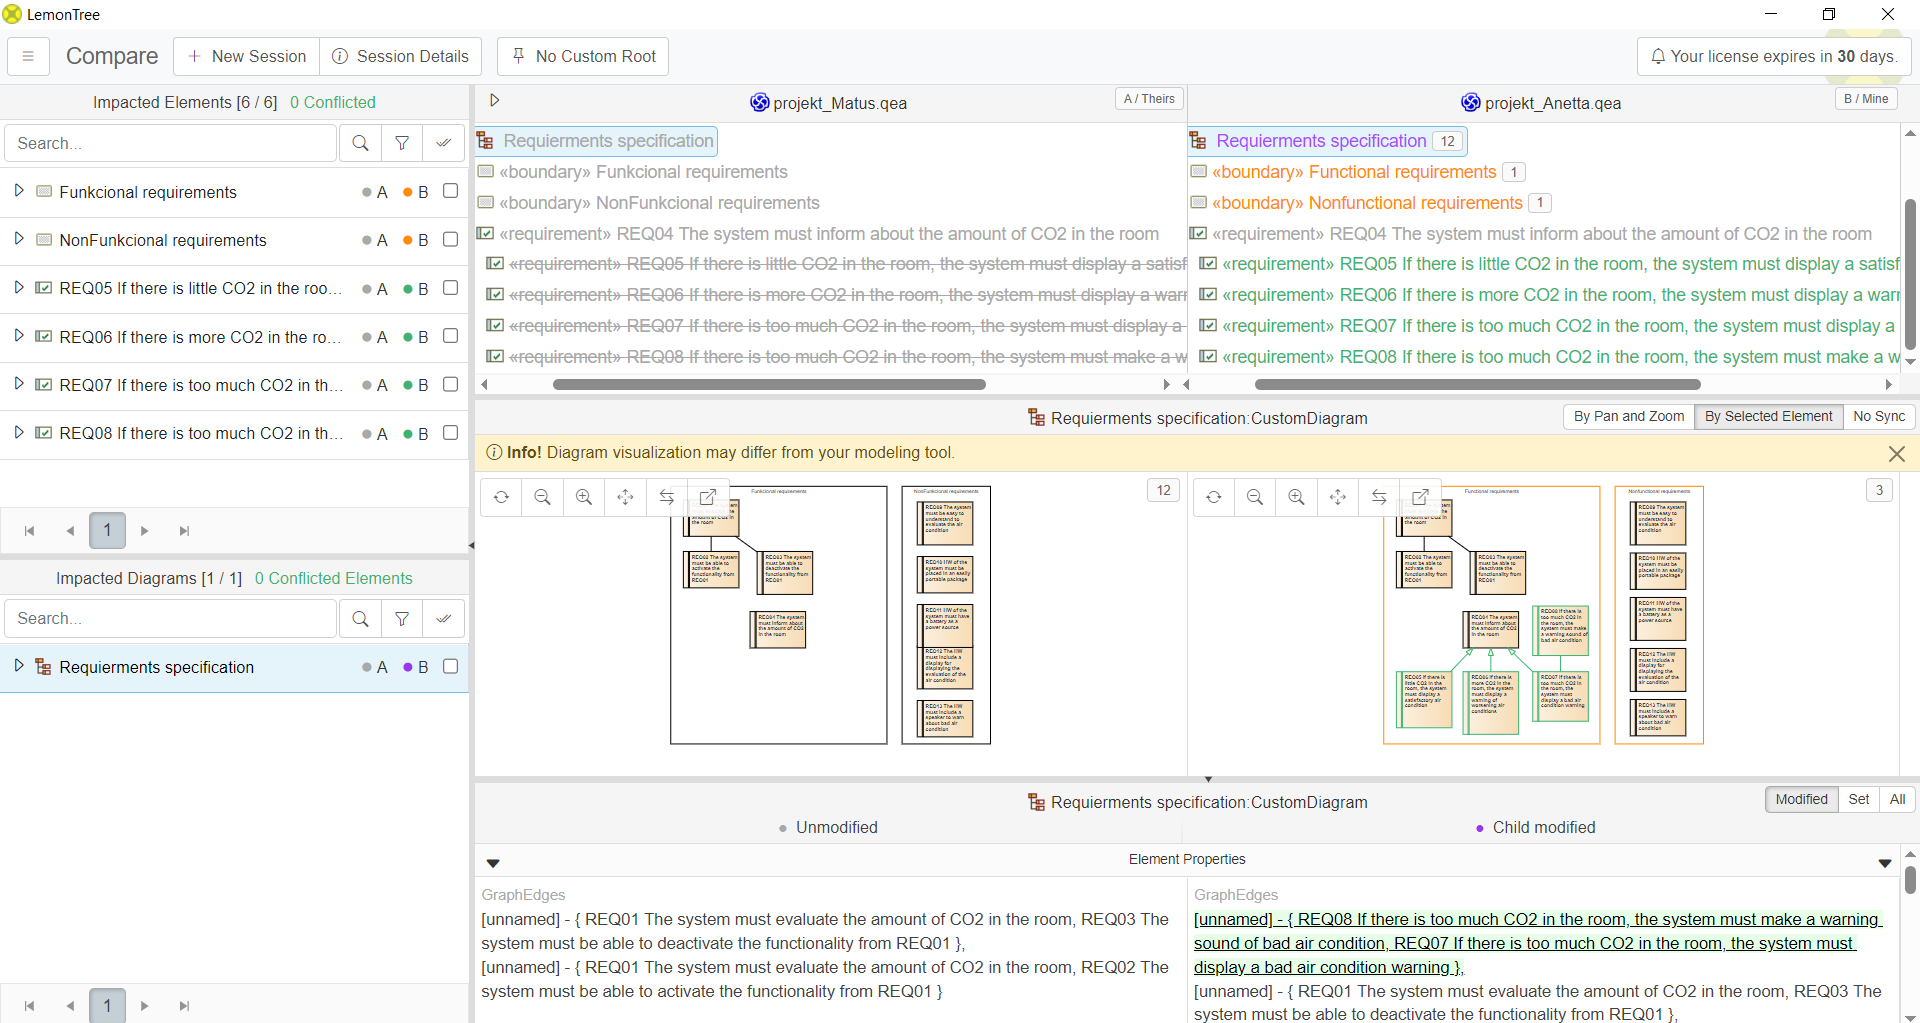This screenshot has width=1920, height=1023.
Task: Tick checkbox for REQ07 row
Action: click(450, 384)
